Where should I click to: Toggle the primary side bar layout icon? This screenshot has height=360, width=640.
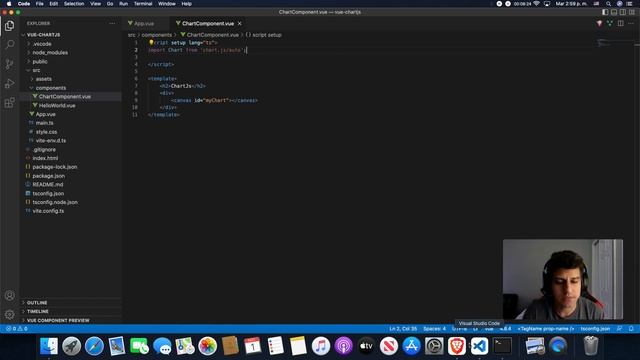pyautogui.click(x=605, y=12)
